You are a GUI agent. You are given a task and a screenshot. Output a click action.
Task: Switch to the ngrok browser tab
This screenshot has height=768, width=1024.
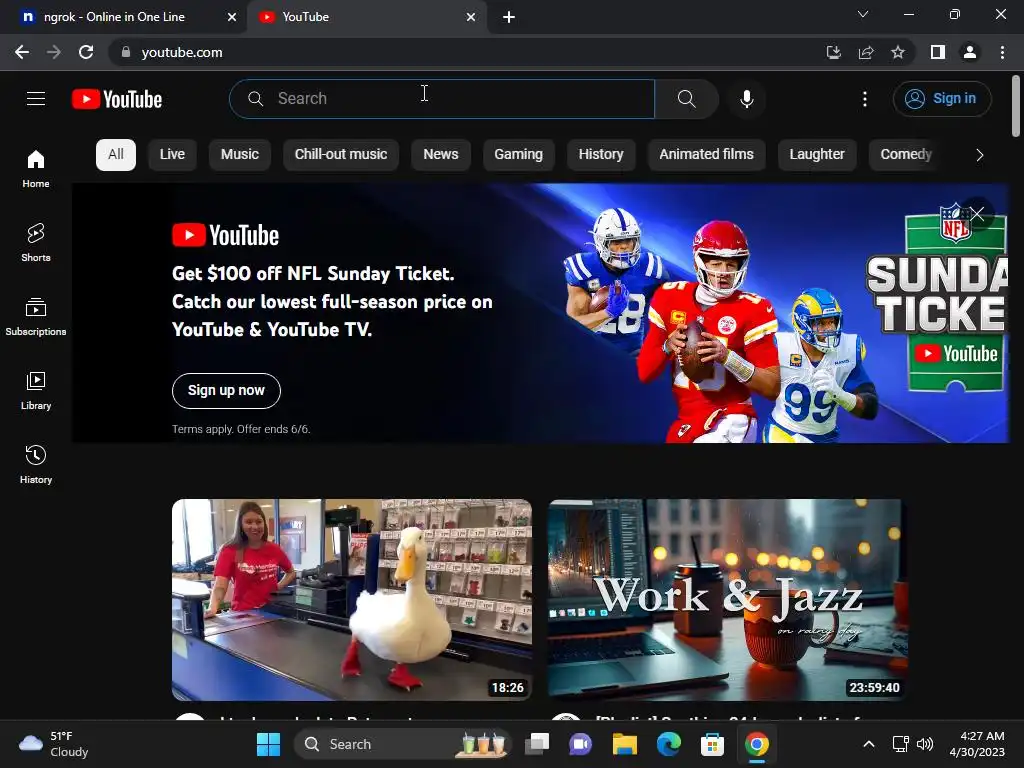coord(114,17)
